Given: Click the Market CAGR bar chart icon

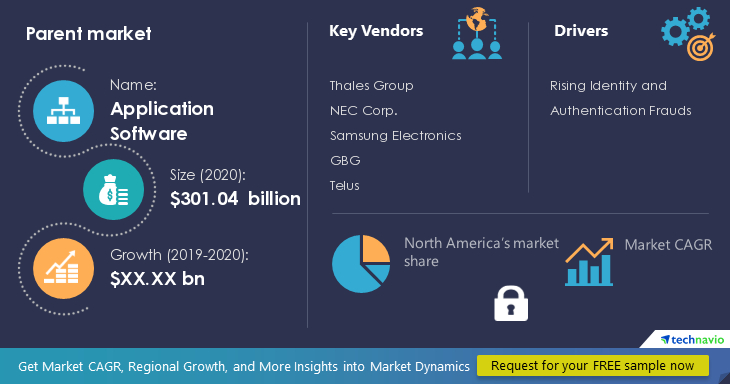Looking at the screenshot, I should tap(589, 262).
